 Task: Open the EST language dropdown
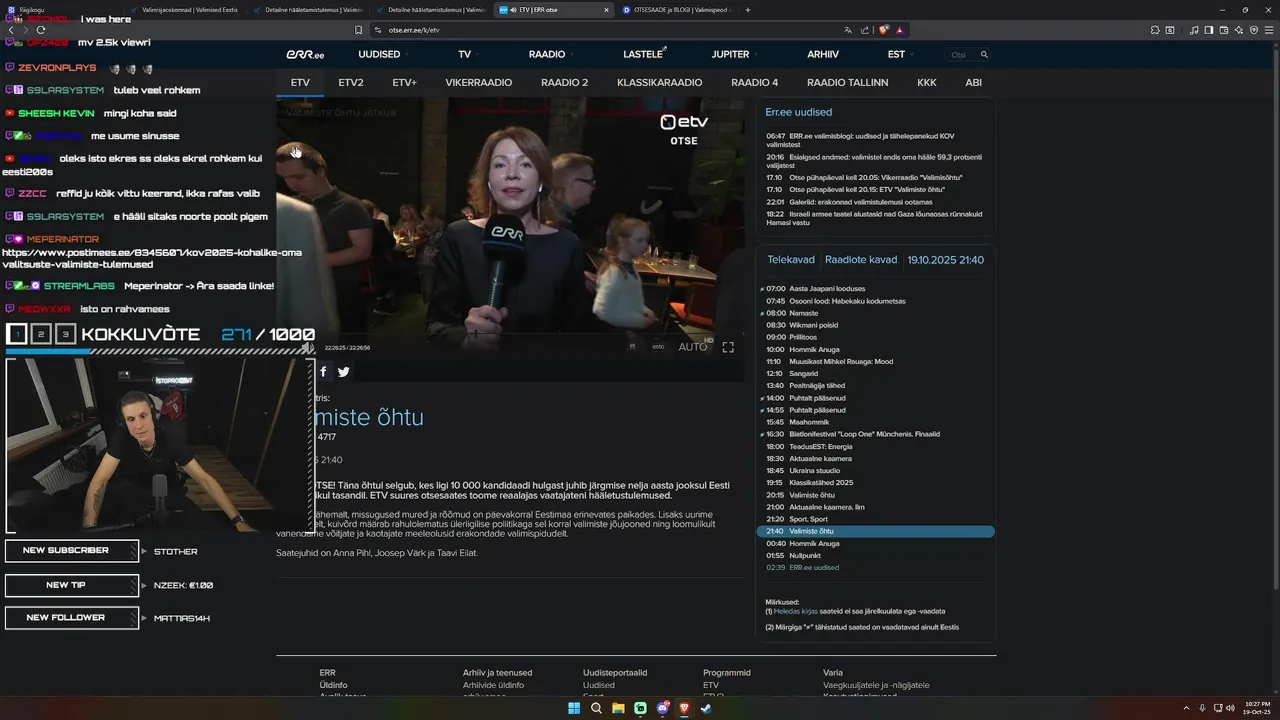pyautogui.click(x=896, y=54)
